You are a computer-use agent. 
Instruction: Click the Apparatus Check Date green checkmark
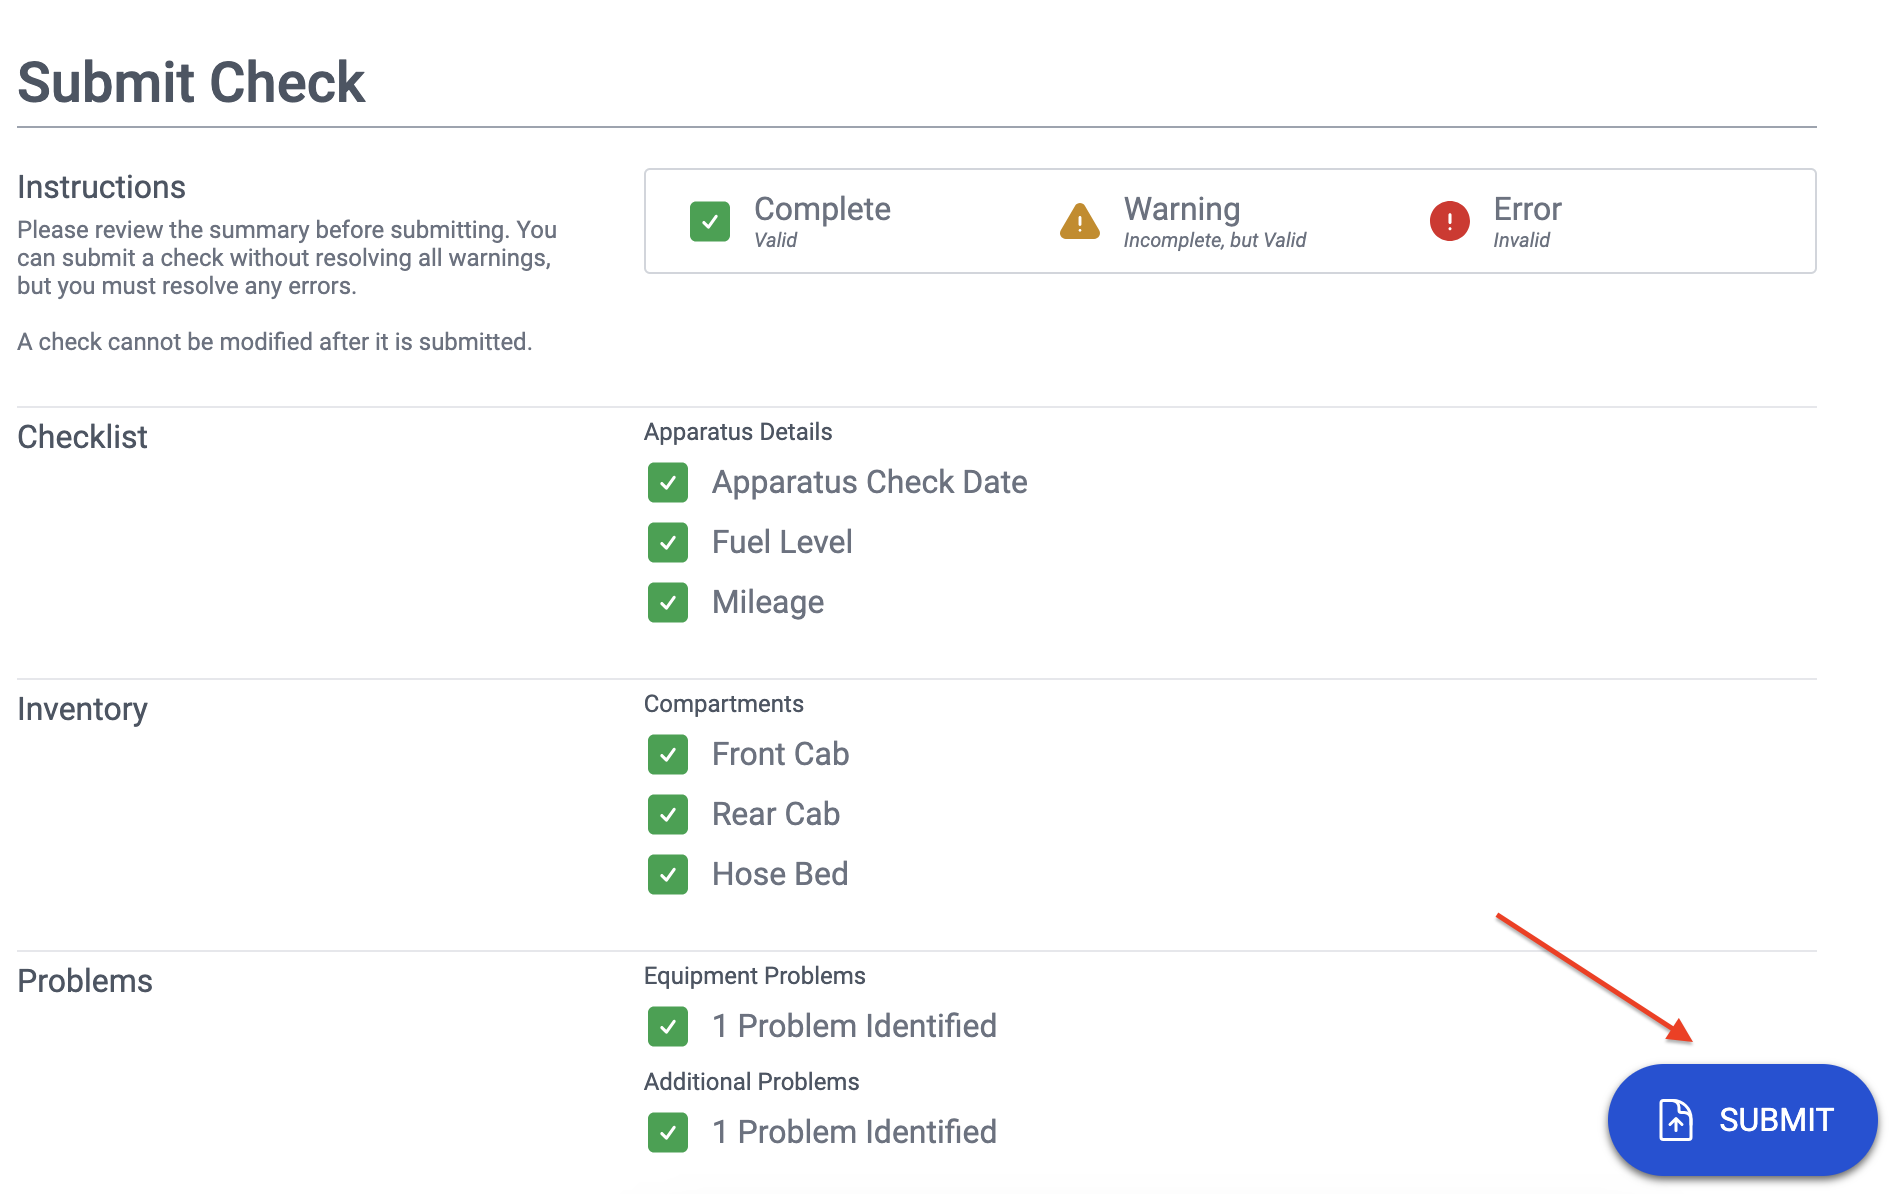[668, 482]
